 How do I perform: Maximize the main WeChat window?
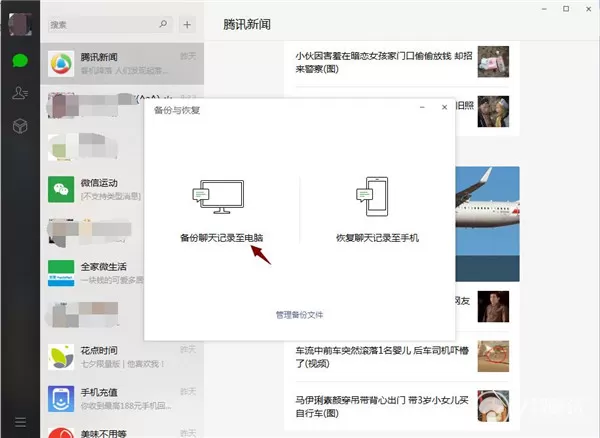coord(566,9)
